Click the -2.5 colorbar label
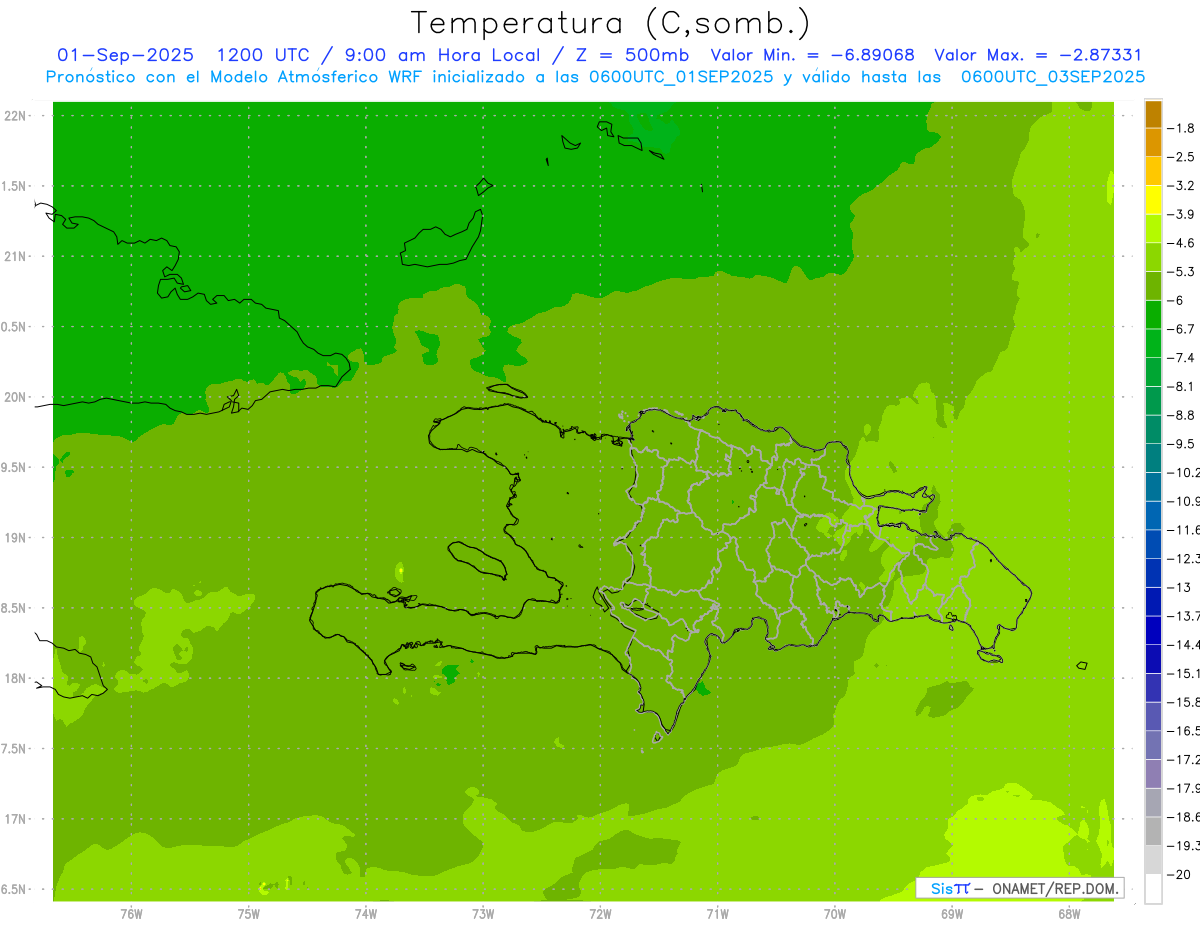The height and width of the screenshot is (927, 1200). (x=1181, y=157)
